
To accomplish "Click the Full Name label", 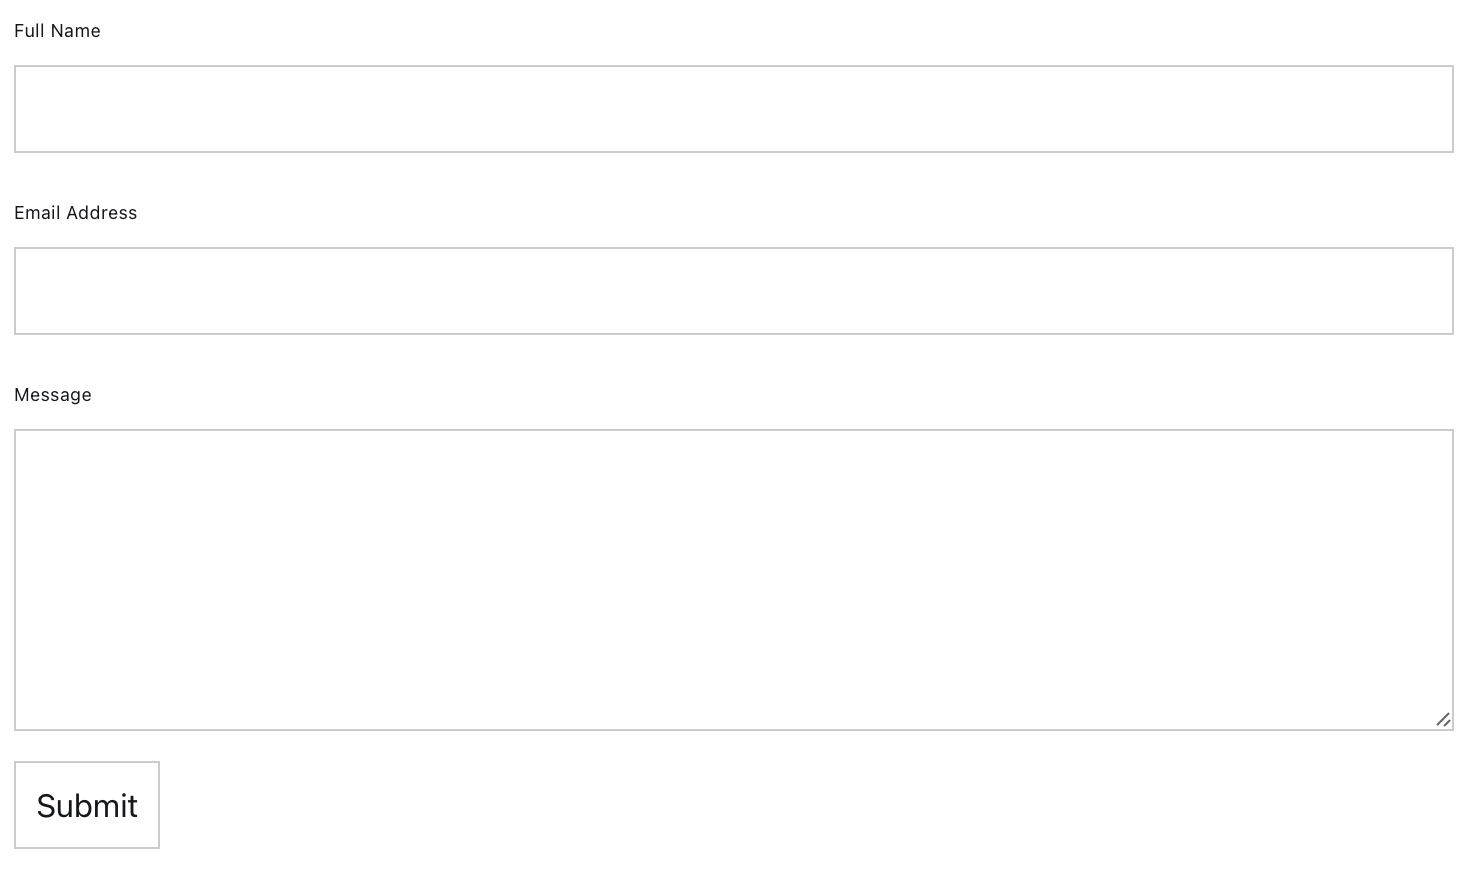I will [57, 31].
